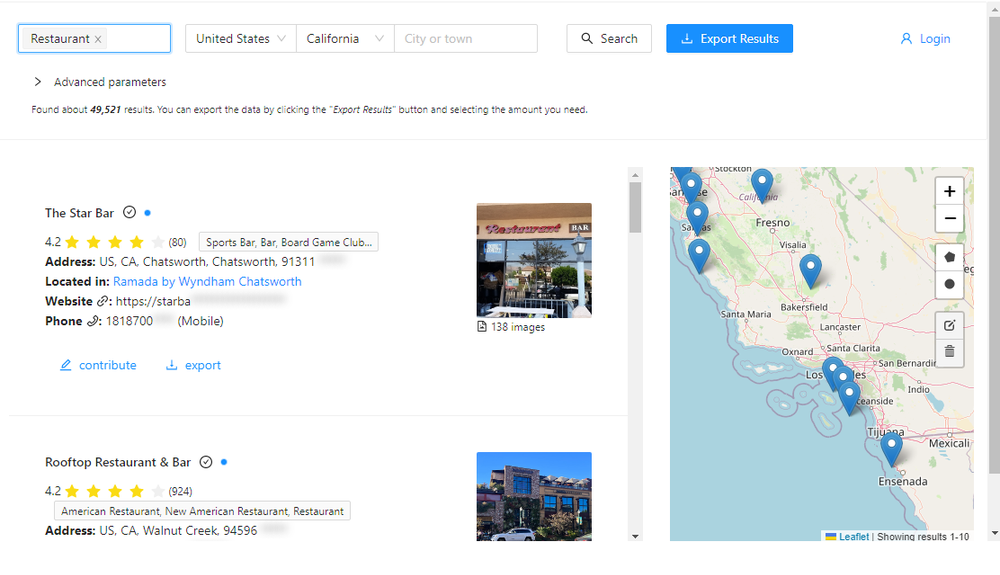Open the Login link

[925, 39]
